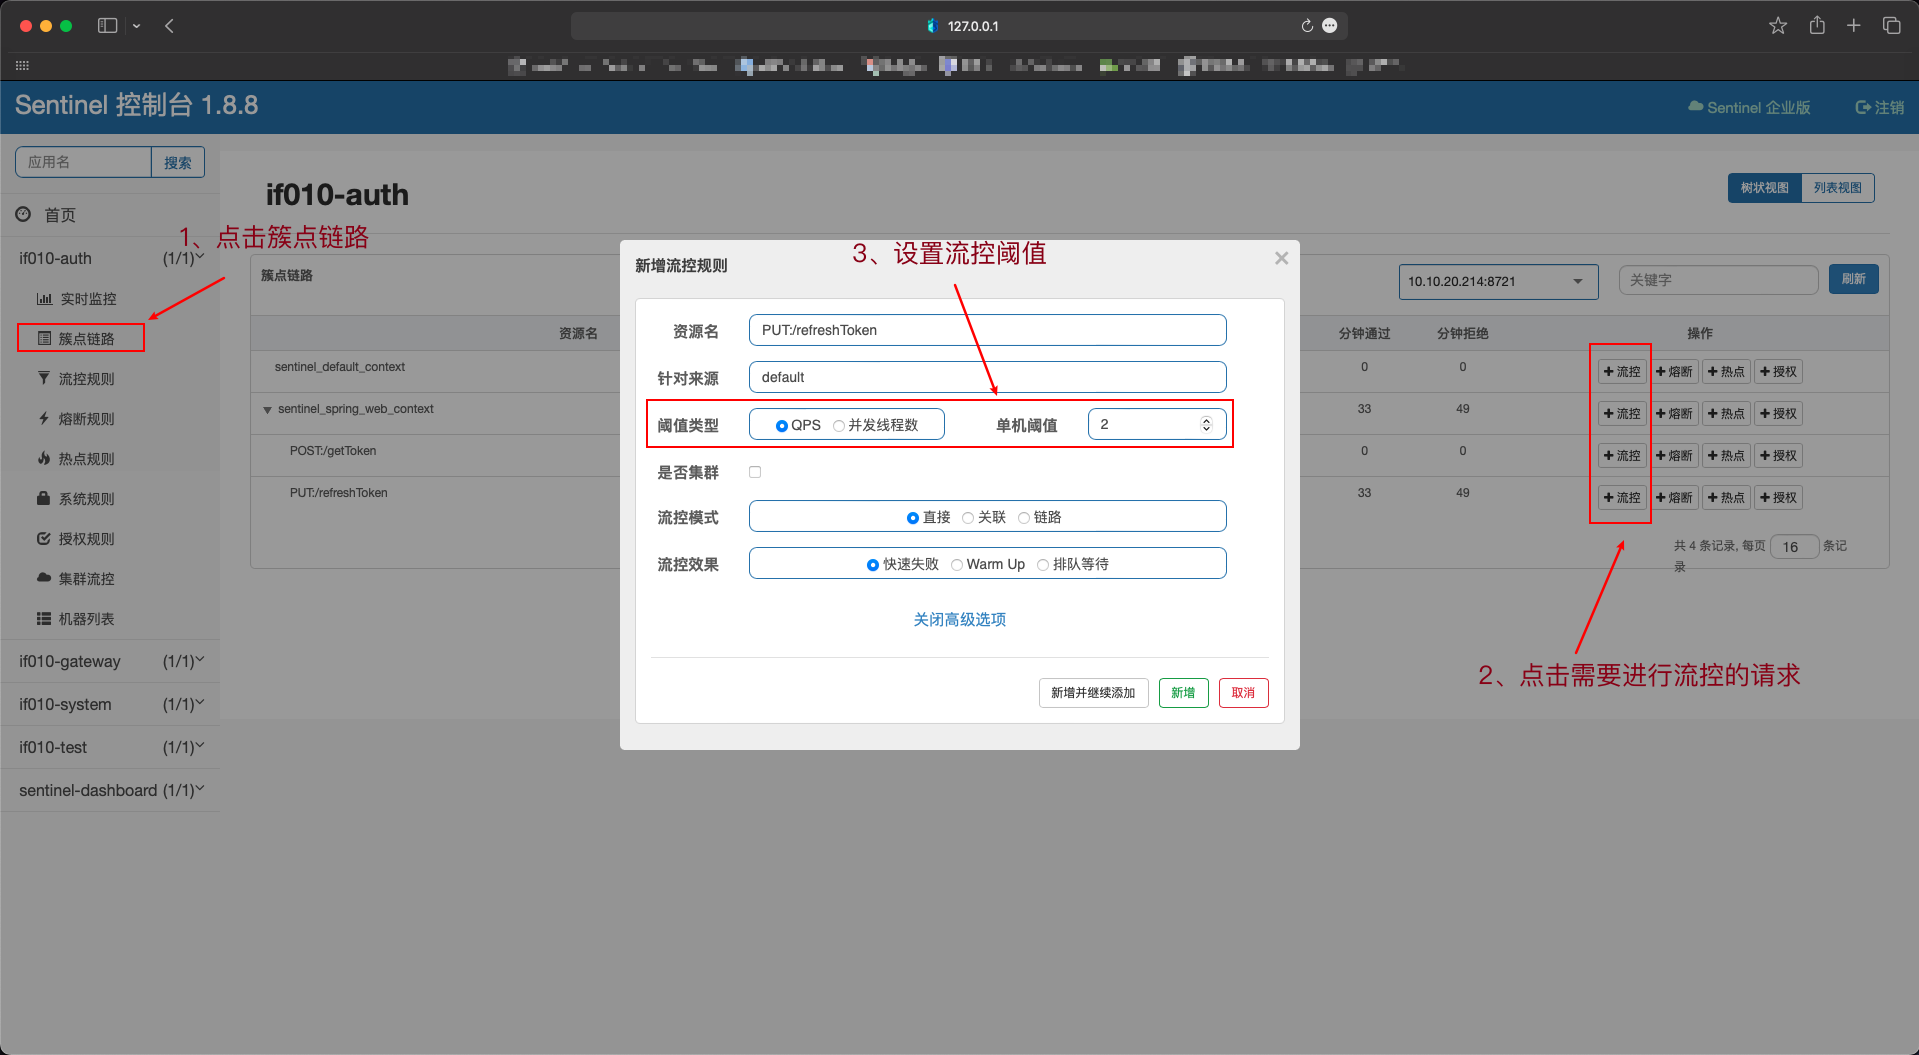
Task: Click 流控 for PUT:/refreshToken row
Action: 1622,497
